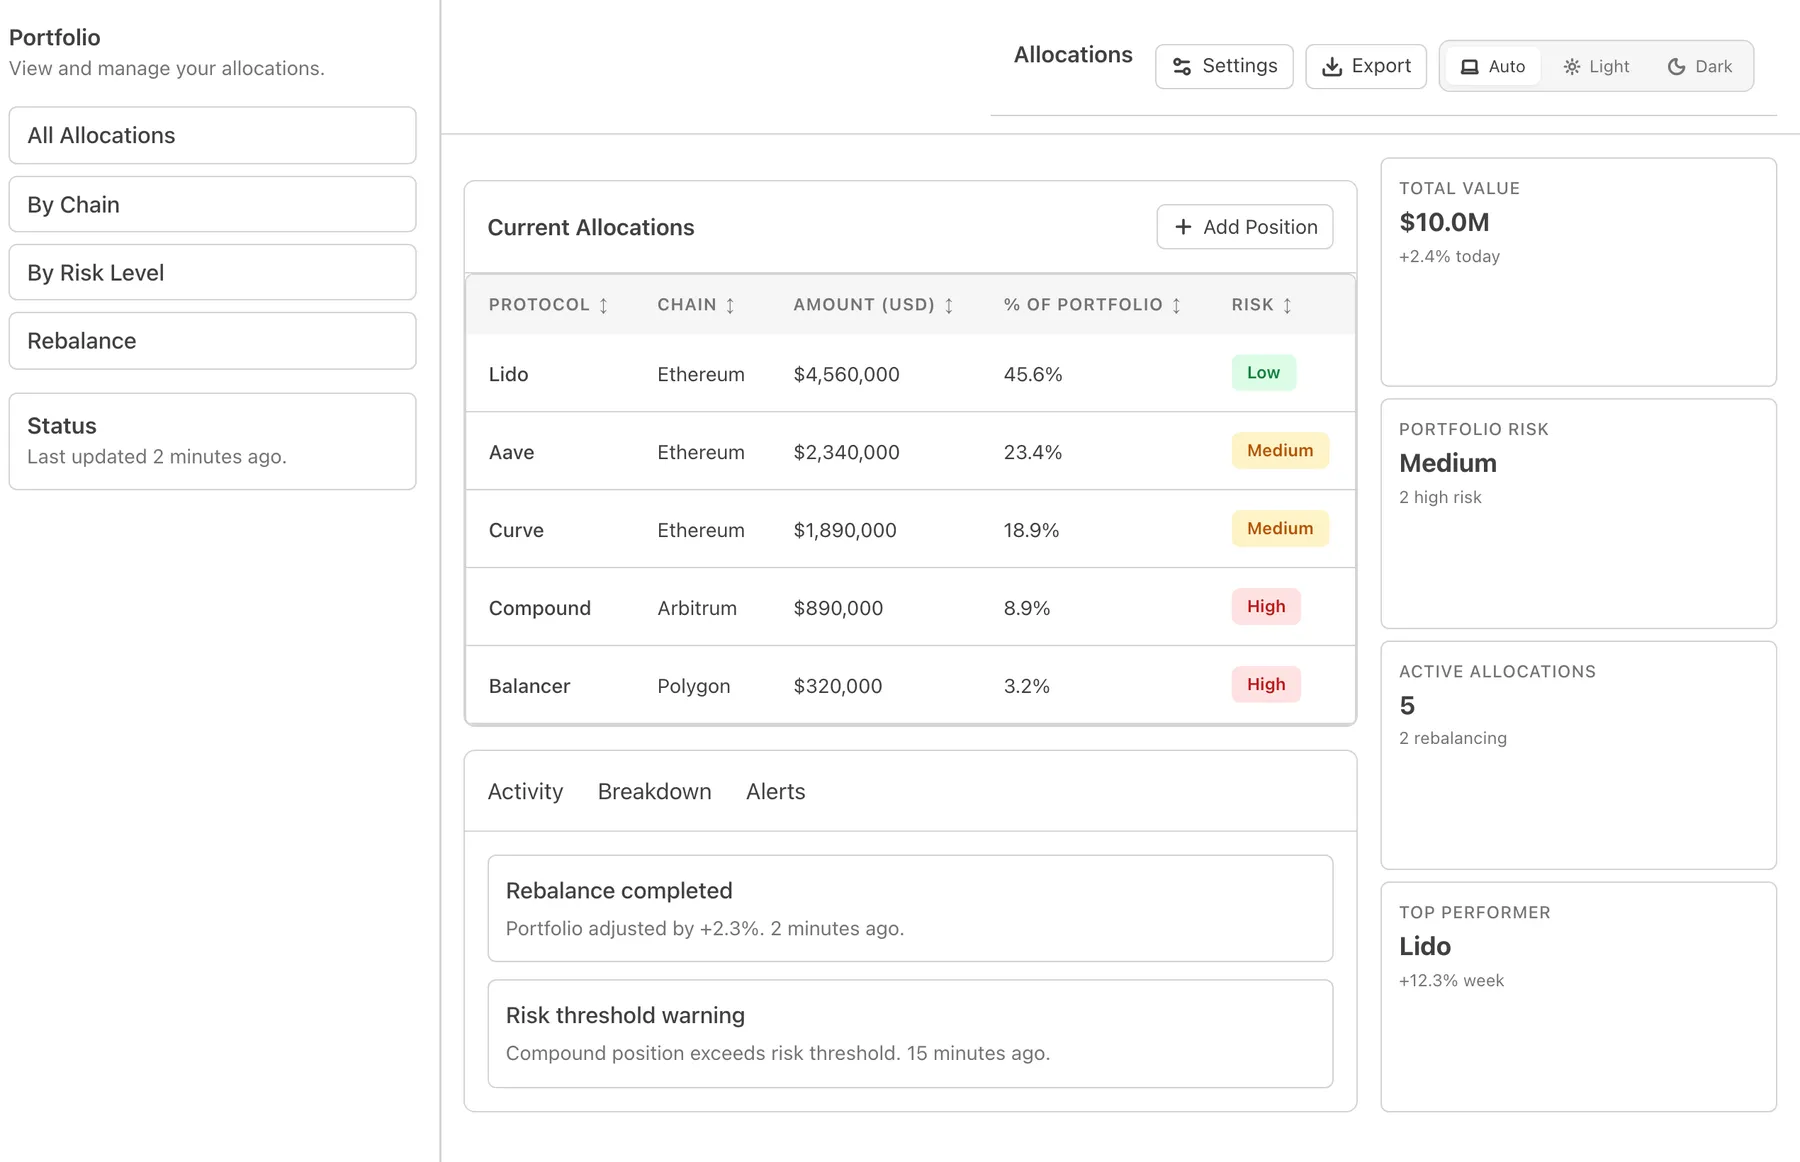
Task: Click the 3.2% portfolio share cell
Action: point(1027,686)
